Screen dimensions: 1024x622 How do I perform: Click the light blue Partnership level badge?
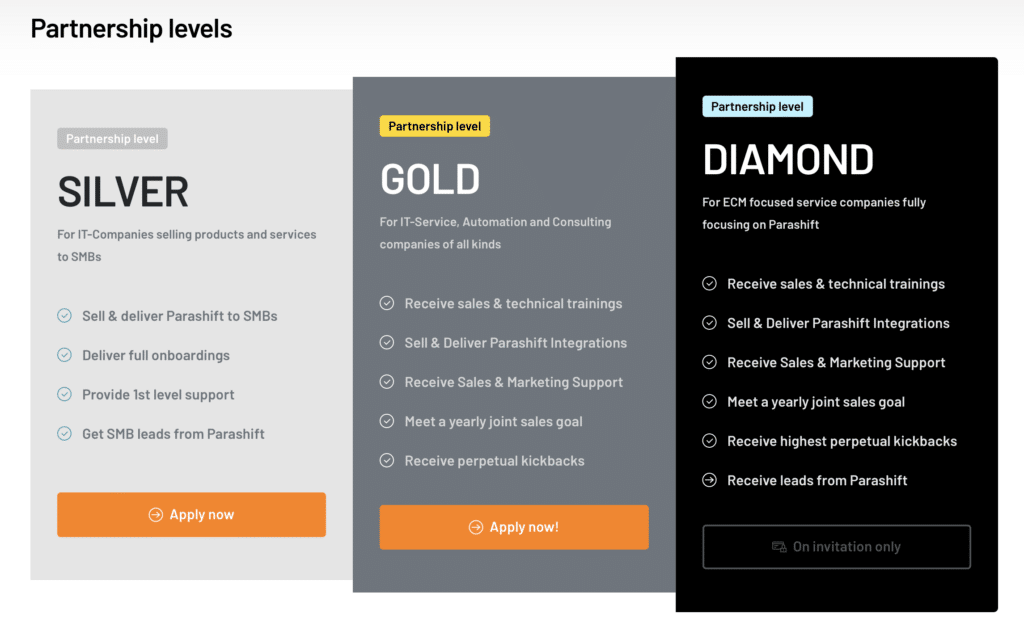tap(757, 107)
